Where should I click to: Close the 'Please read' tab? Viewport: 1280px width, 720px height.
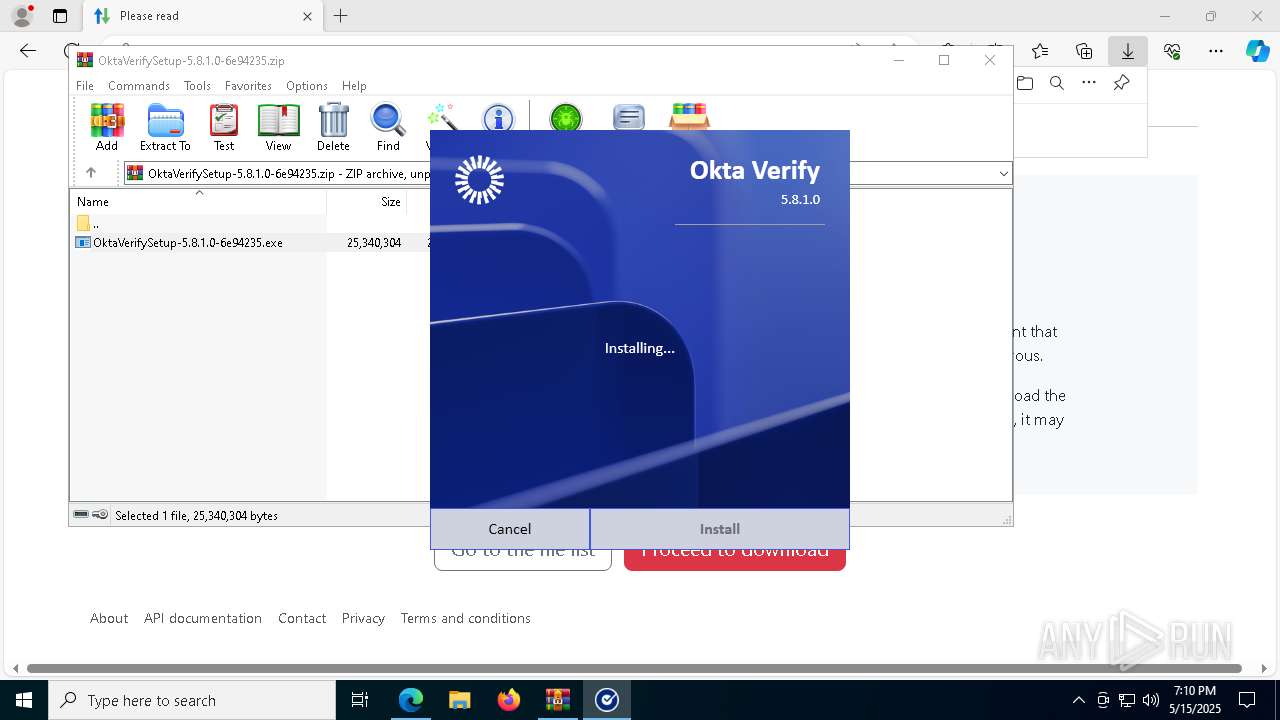[308, 16]
